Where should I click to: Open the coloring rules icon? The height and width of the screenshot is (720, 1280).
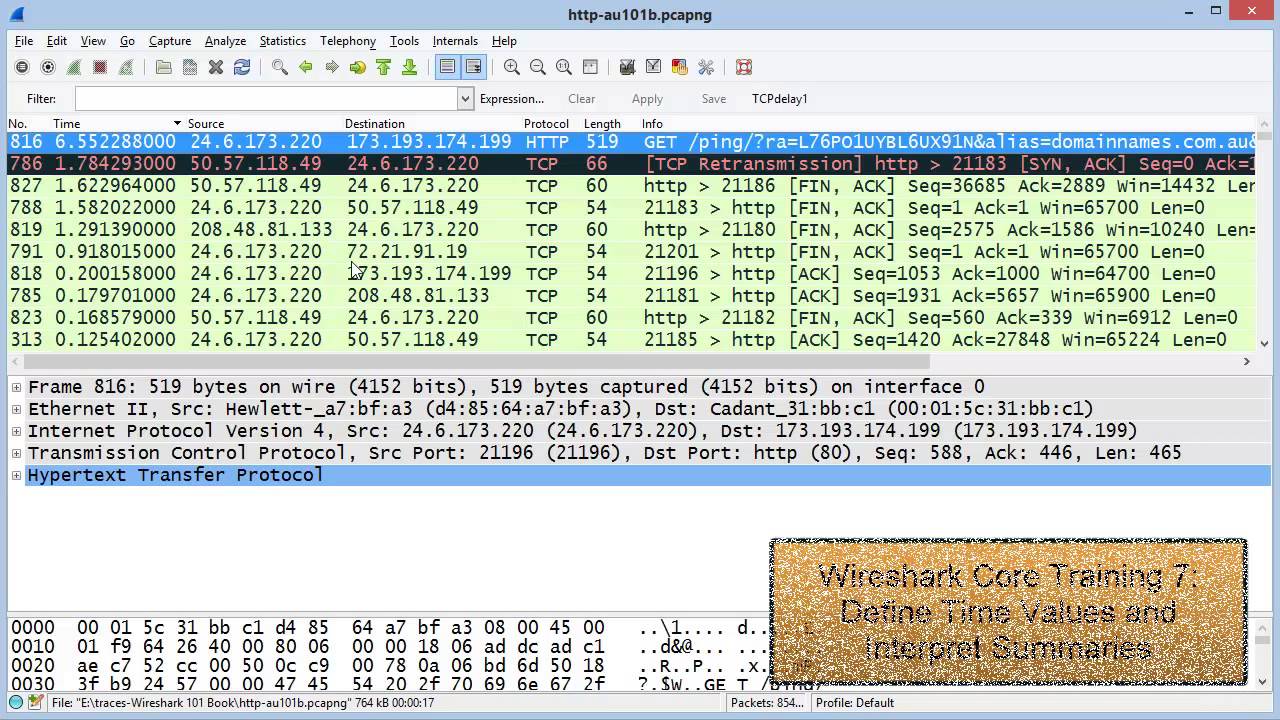(680, 67)
